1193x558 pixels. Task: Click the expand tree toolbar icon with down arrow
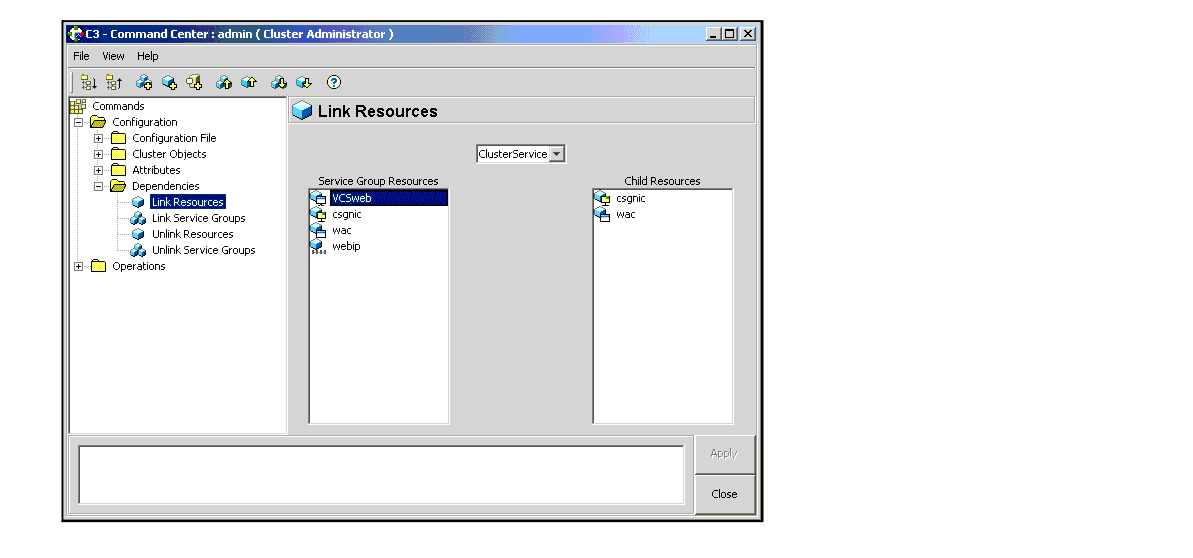coord(89,83)
